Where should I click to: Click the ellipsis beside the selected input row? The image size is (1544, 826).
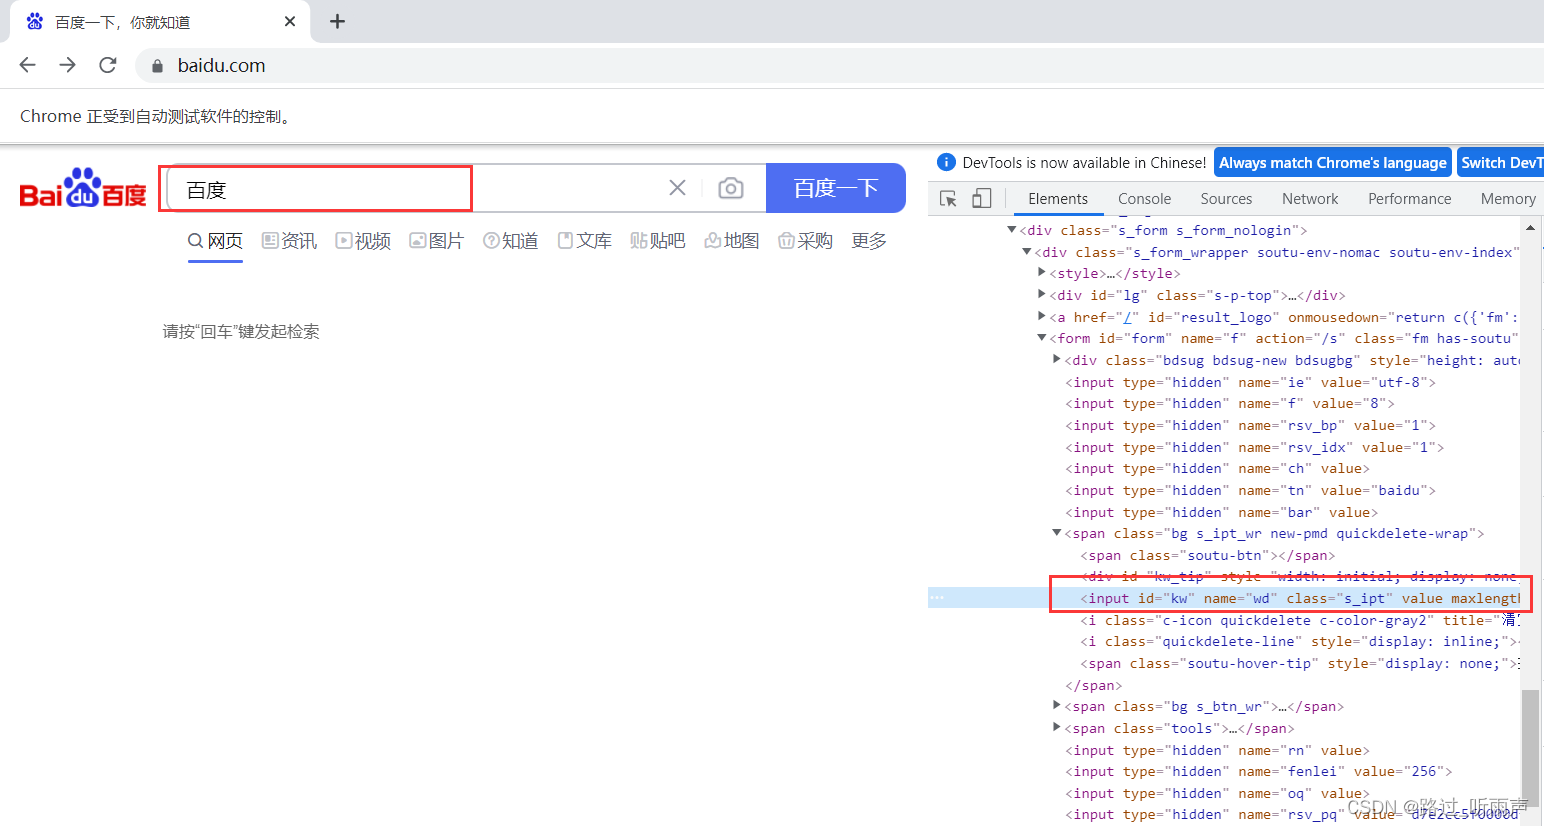click(937, 598)
